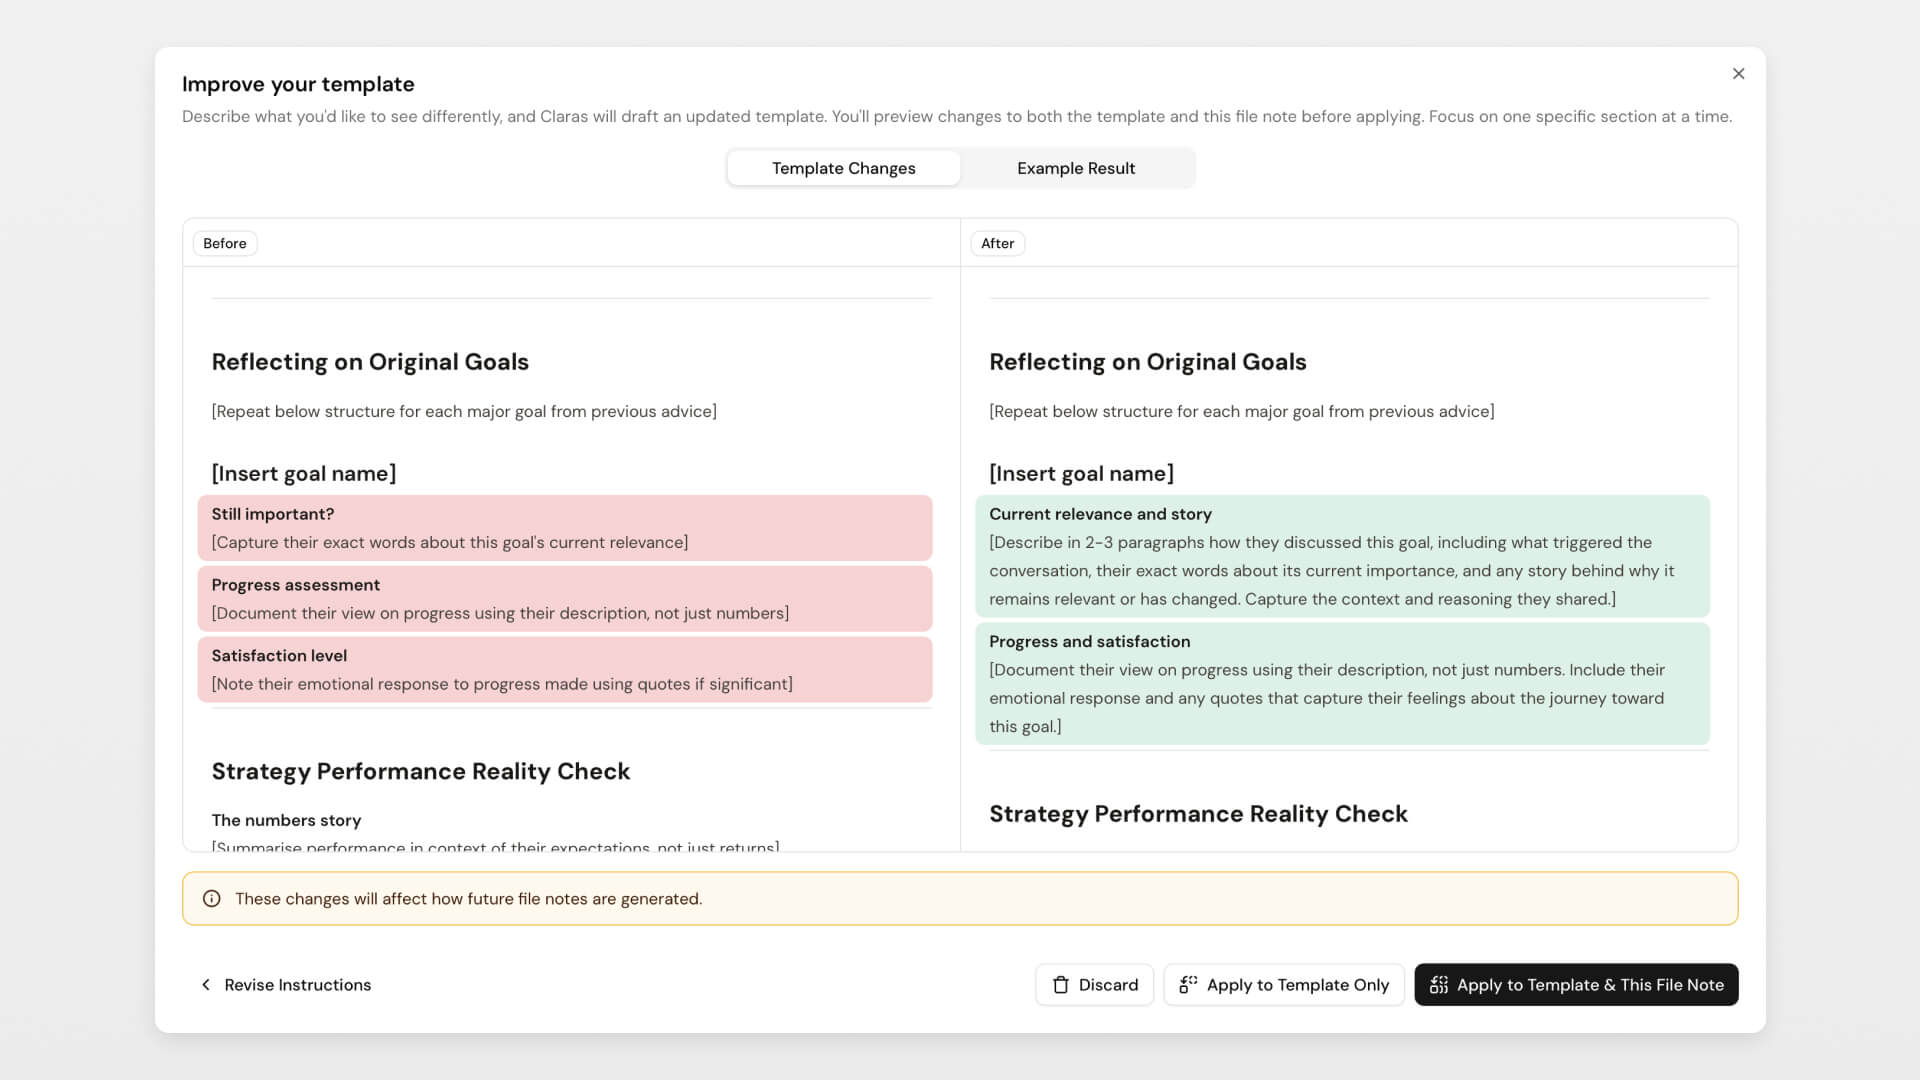Viewport: 1920px width, 1080px height.
Task: Close the Improve your template dialog
Action: pos(1738,73)
